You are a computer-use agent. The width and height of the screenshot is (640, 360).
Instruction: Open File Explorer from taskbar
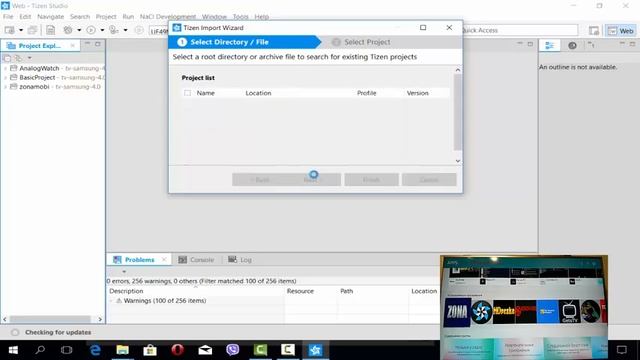[x=122, y=350]
